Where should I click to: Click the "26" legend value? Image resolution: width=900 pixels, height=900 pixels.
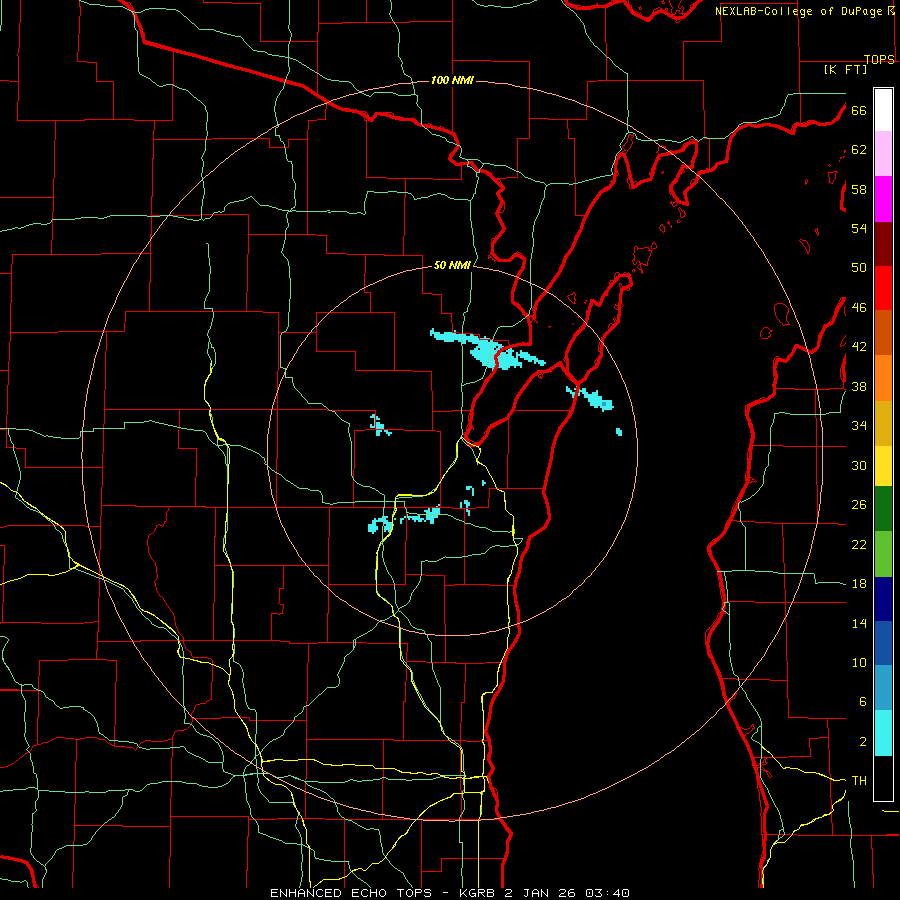pos(859,505)
